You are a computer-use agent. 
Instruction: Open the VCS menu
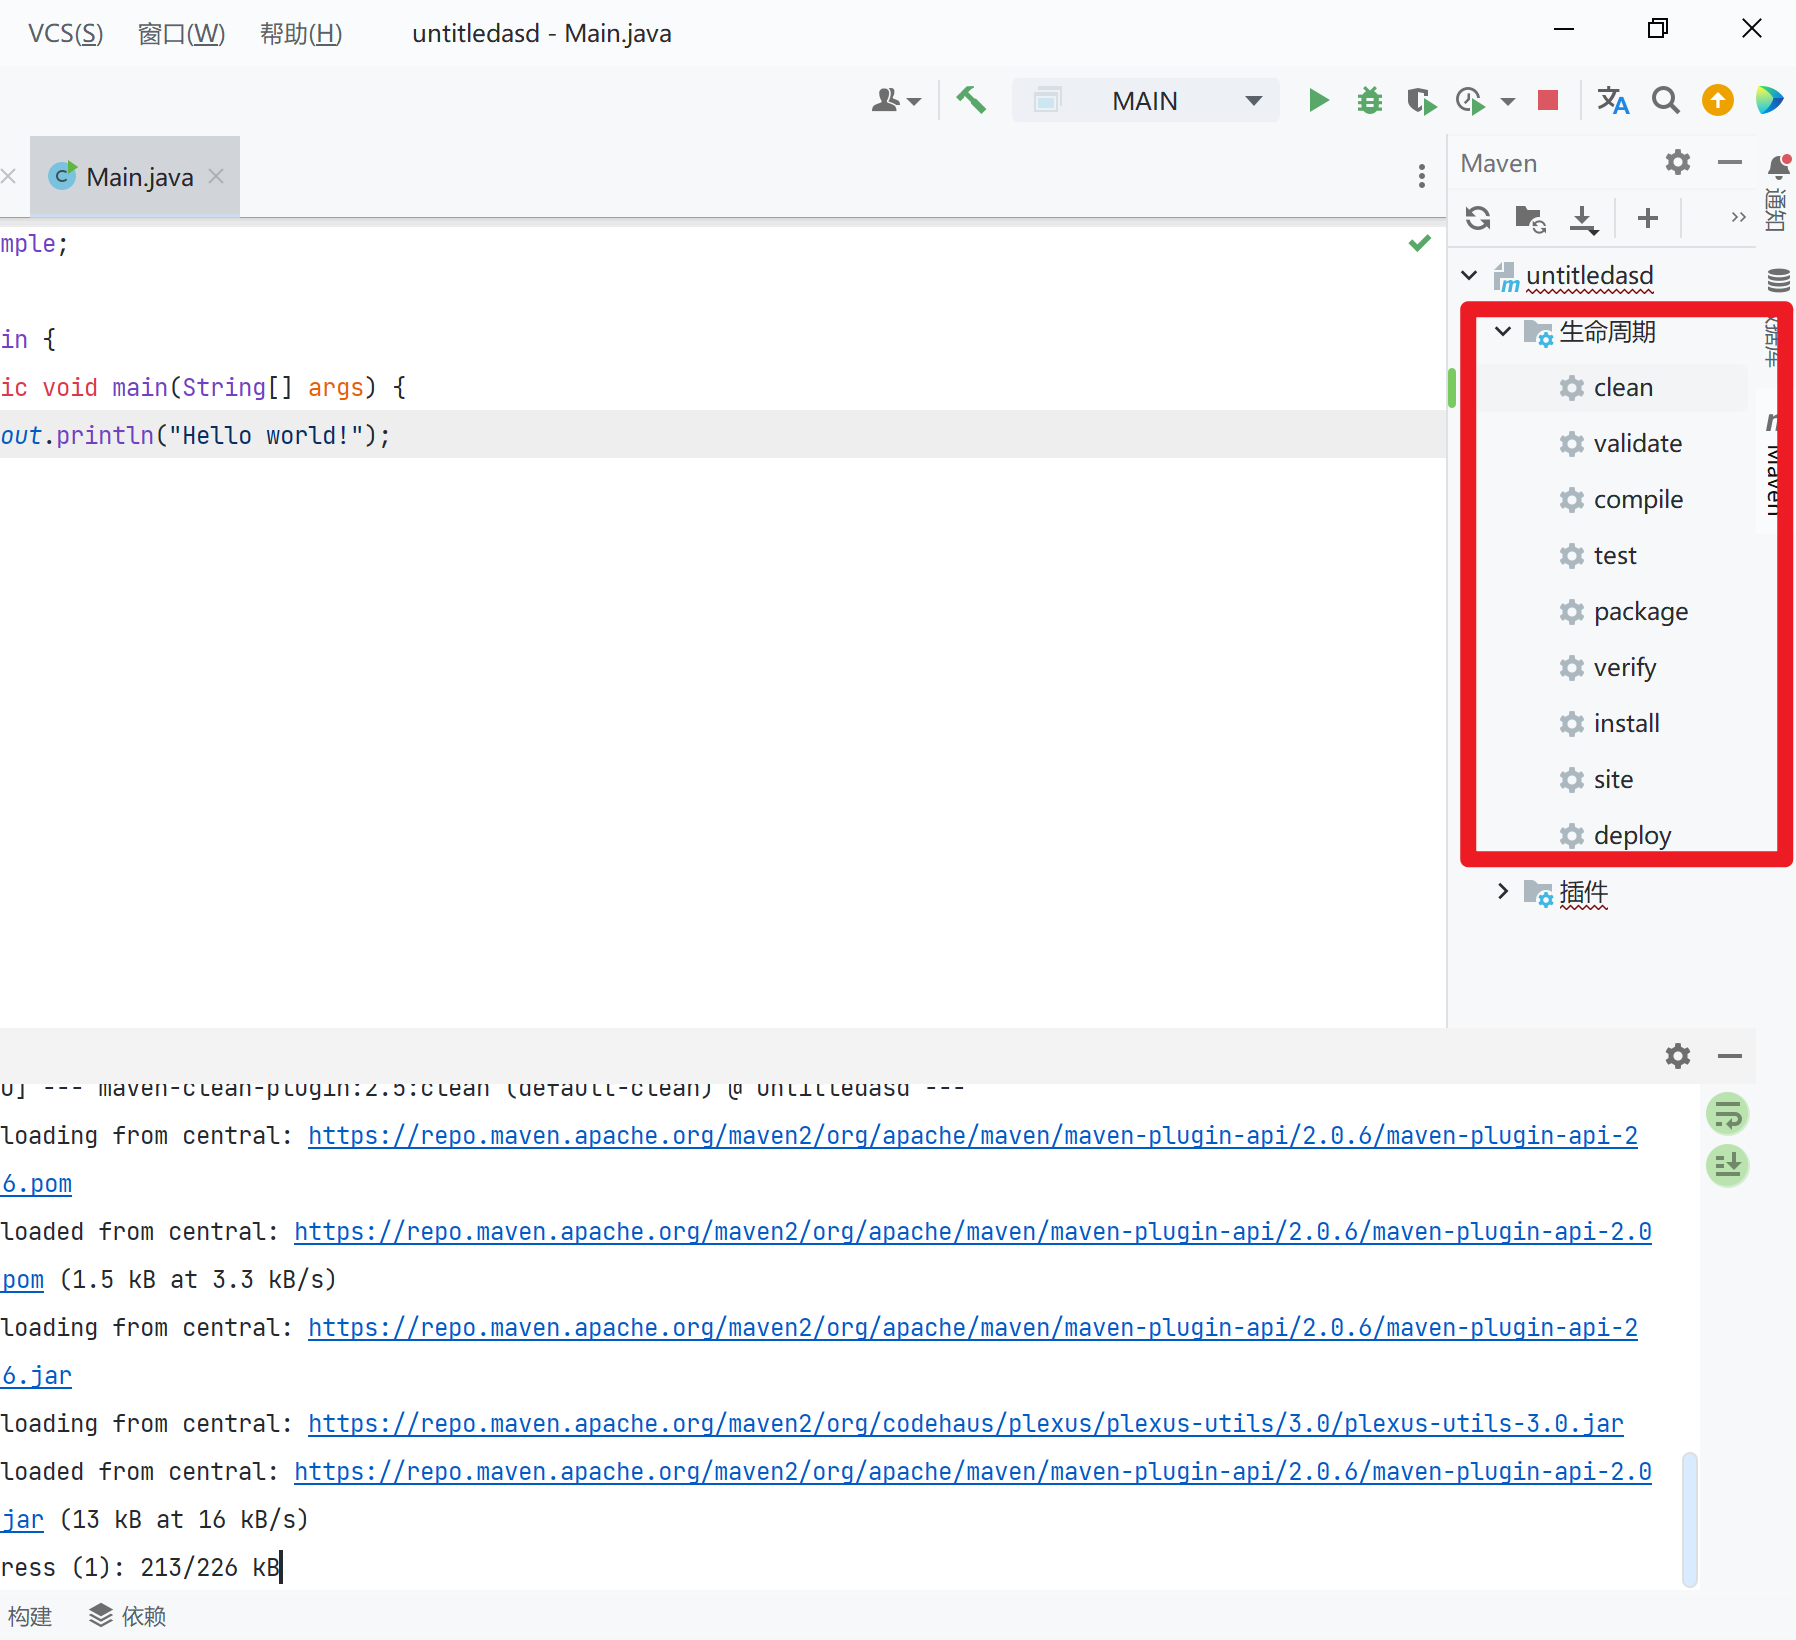pos(65,33)
